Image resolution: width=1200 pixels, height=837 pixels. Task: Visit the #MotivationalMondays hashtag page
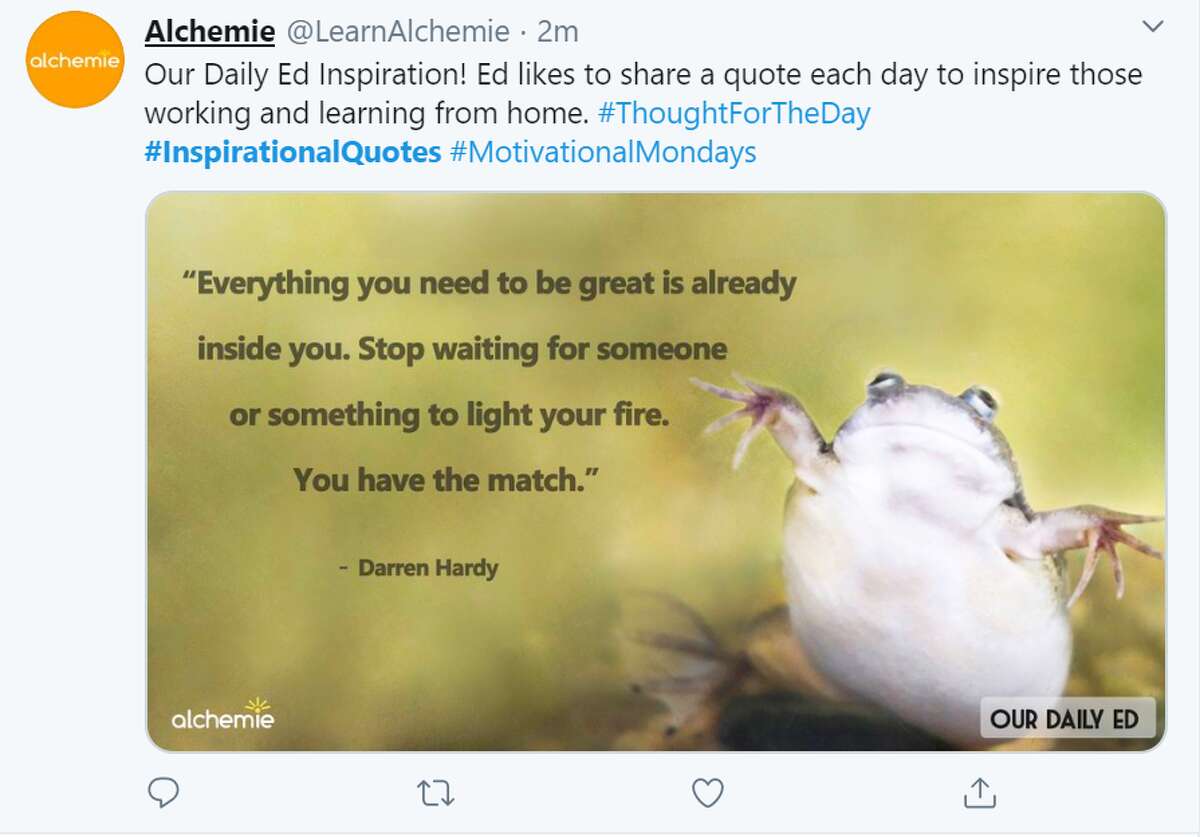[x=603, y=152]
